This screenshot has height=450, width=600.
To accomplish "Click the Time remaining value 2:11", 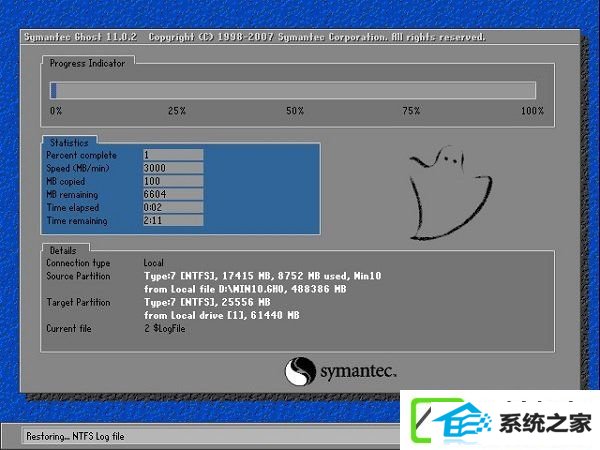I will tap(173, 220).
